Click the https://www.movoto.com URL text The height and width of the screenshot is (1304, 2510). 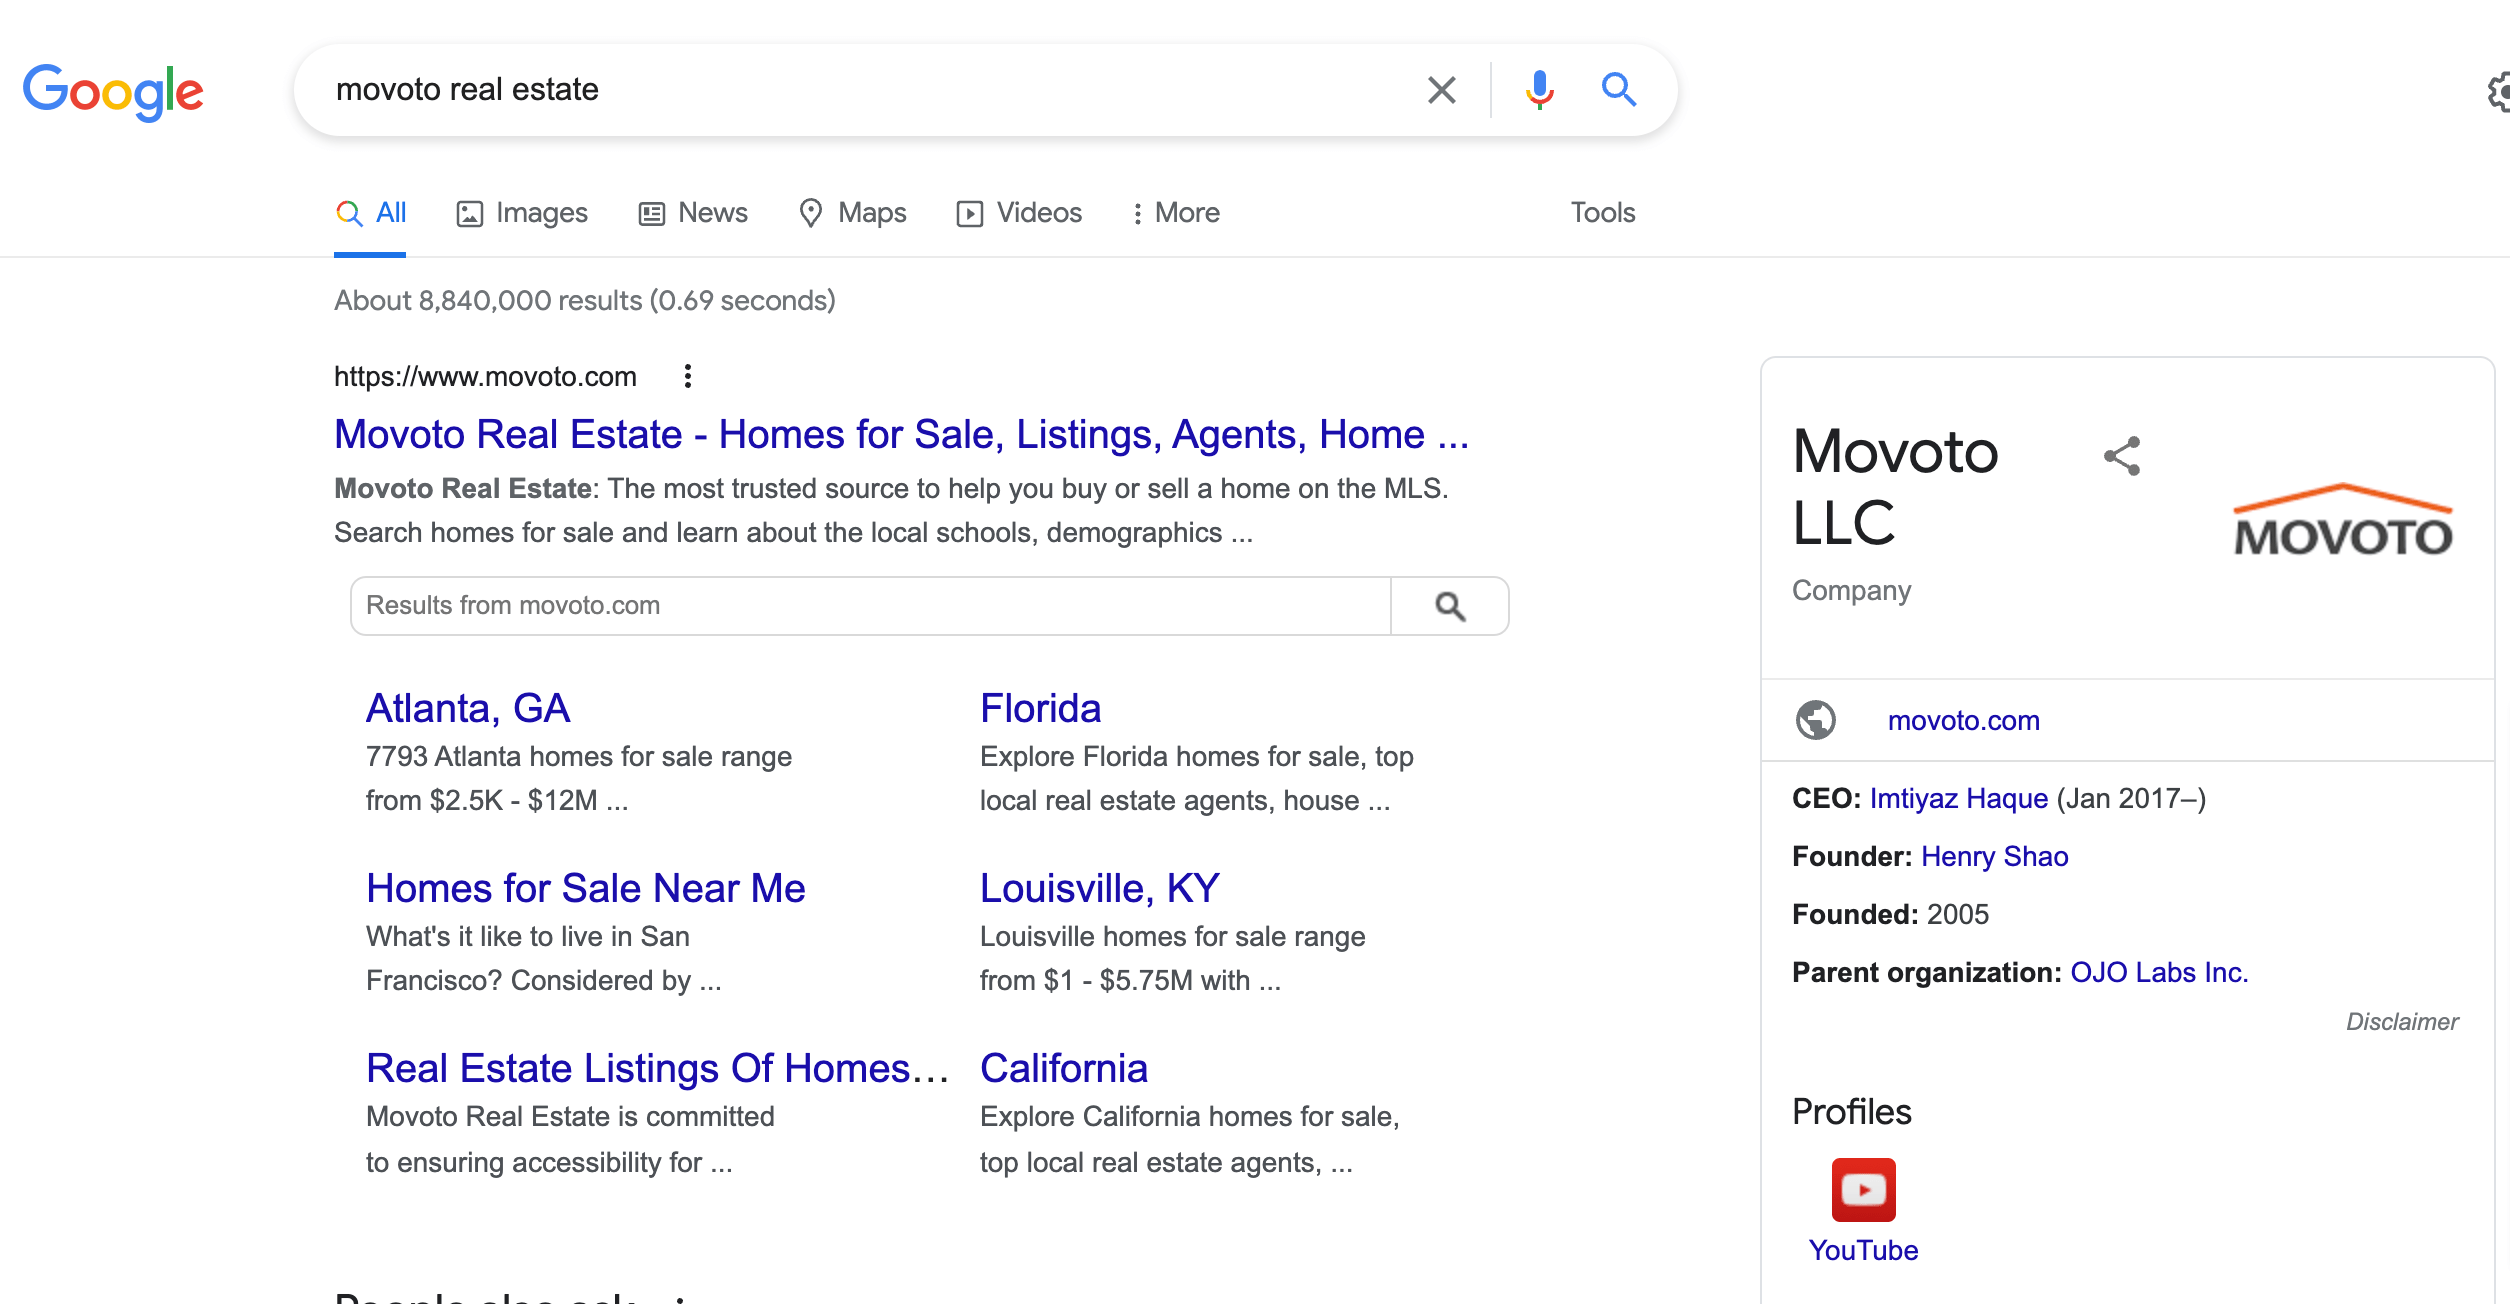pyautogui.click(x=485, y=376)
